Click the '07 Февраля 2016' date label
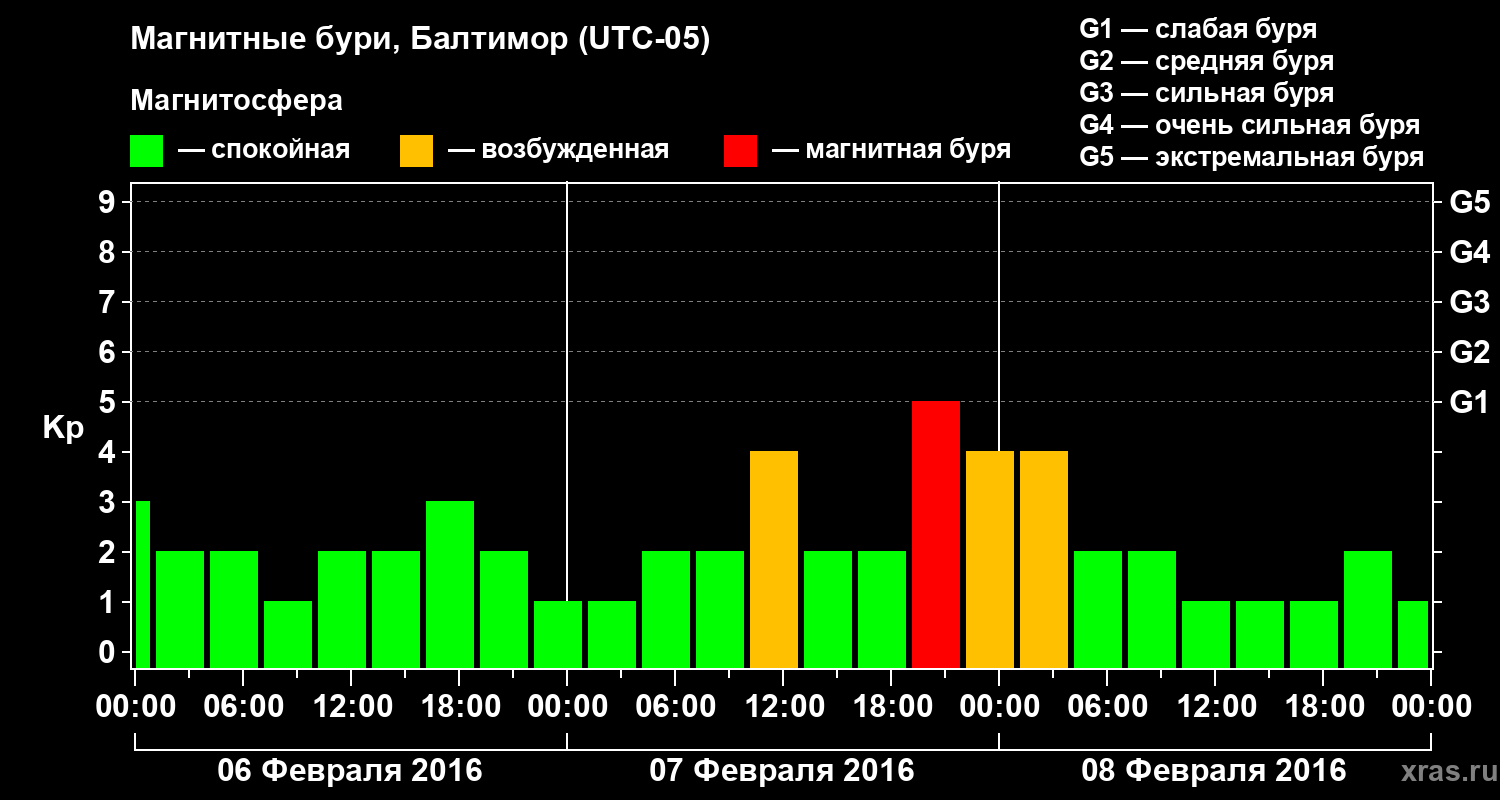The height and width of the screenshot is (800, 1500). pyautogui.click(x=782, y=771)
